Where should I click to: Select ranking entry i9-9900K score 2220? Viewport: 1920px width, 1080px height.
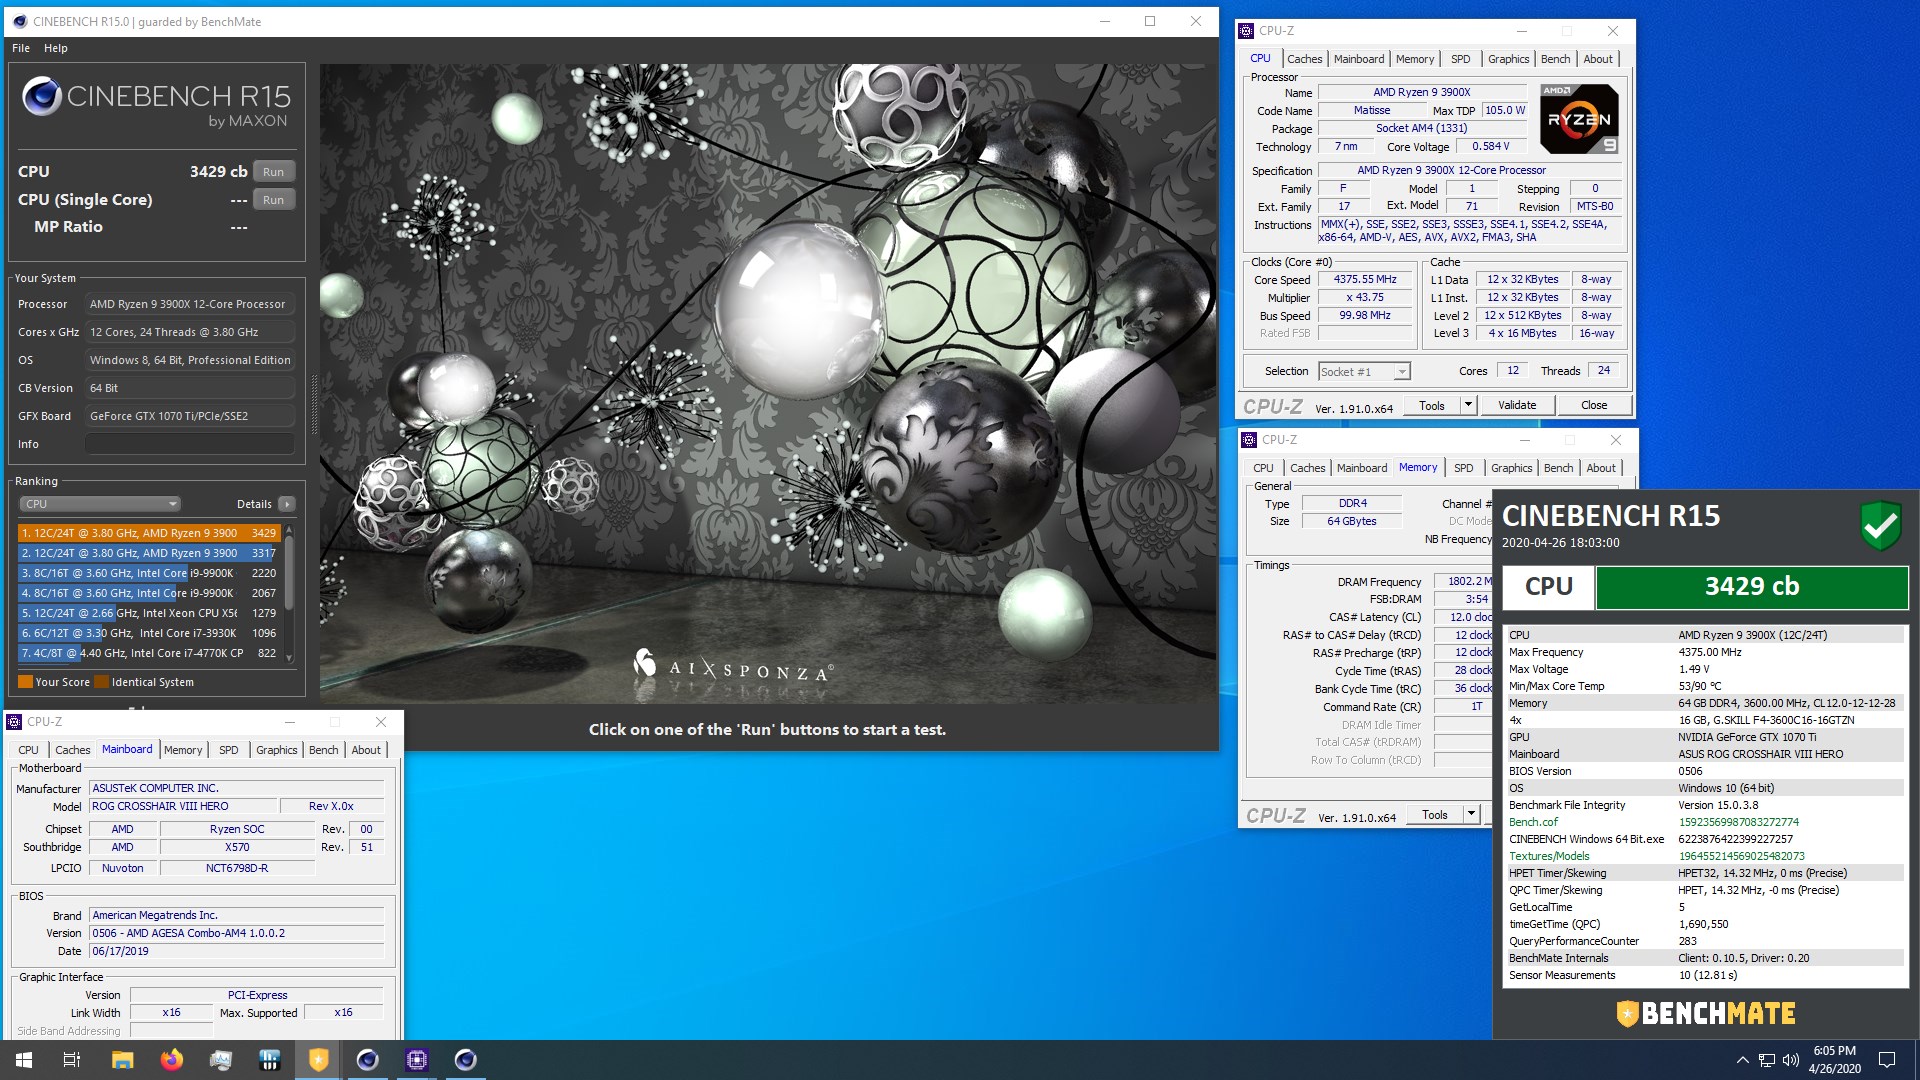coord(150,573)
